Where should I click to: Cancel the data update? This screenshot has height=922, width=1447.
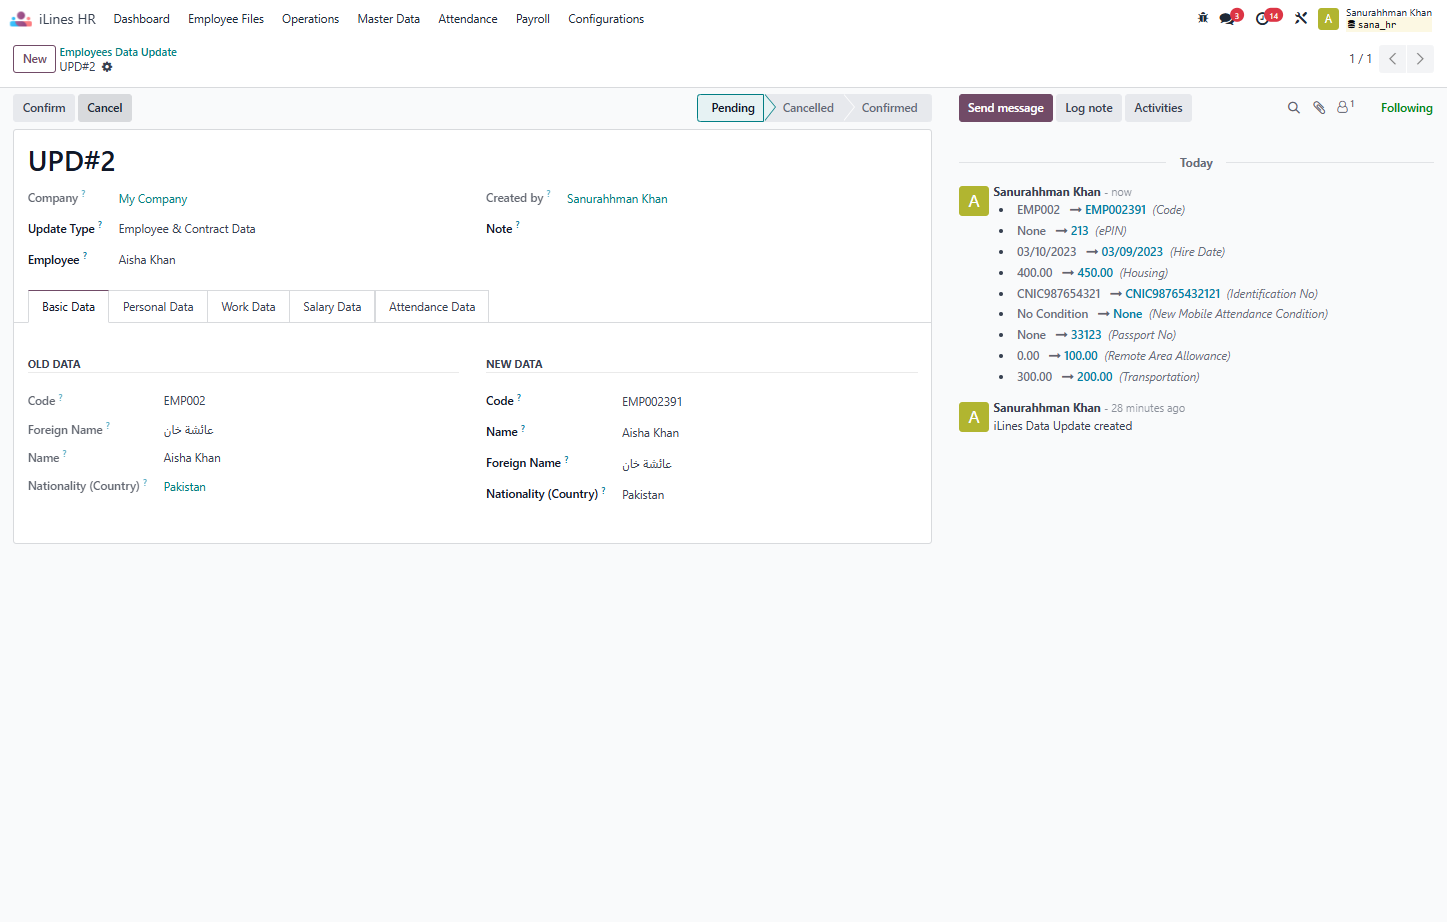tap(105, 108)
